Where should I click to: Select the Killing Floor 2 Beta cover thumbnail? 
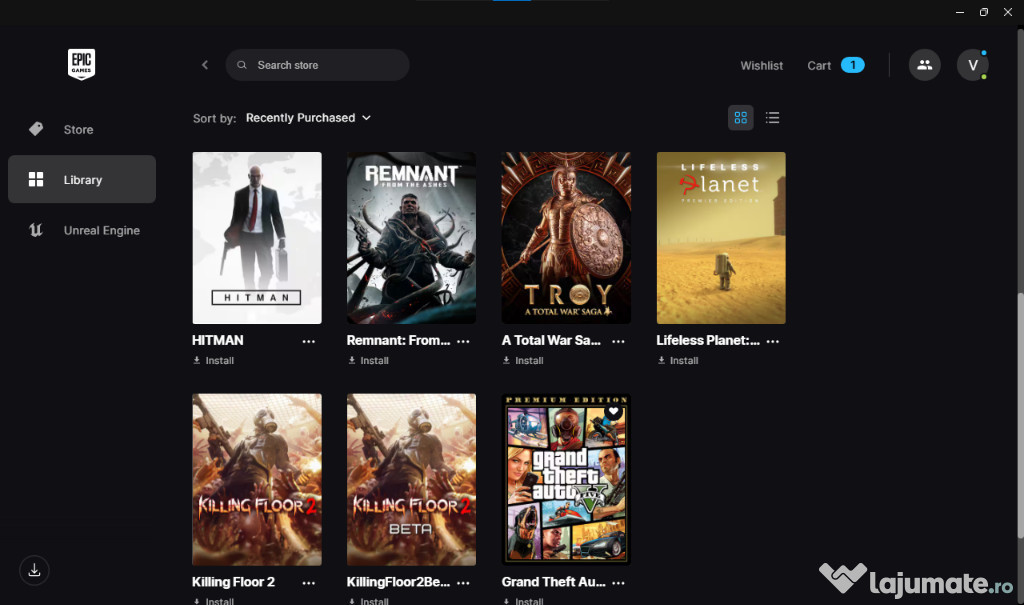(x=411, y=480)
